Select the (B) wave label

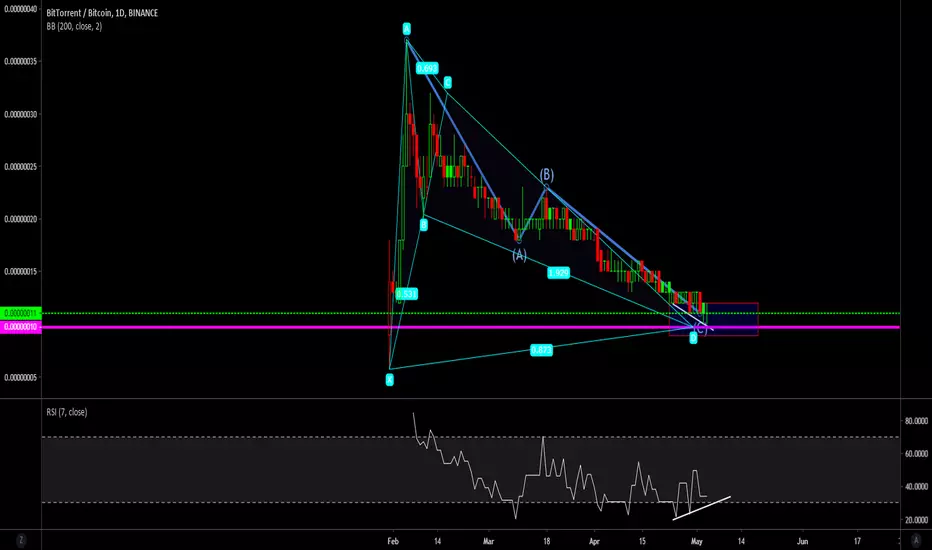[547, 175]
